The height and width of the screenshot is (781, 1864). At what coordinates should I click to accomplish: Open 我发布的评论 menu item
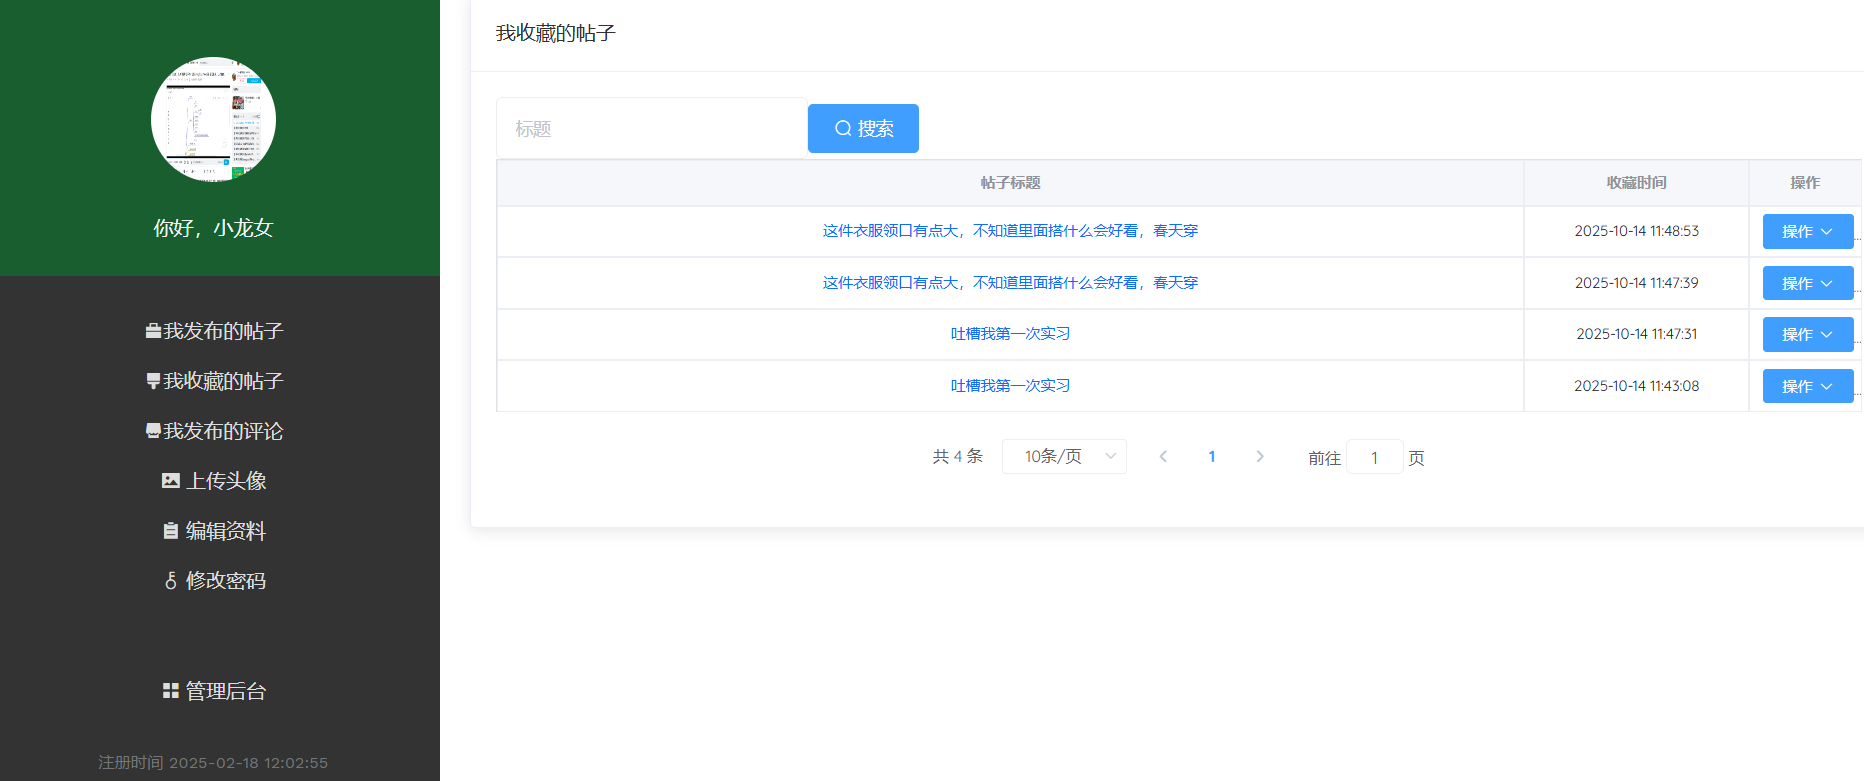pos(214,431)
